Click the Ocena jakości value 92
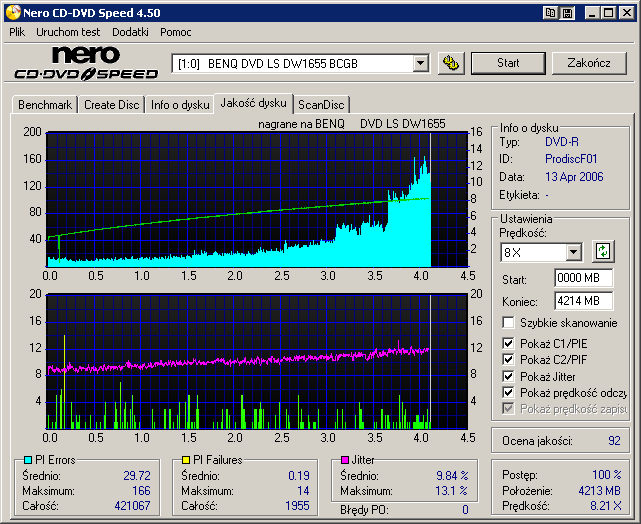The width and height of the screenshot is (641, 524). pos(614,441)
